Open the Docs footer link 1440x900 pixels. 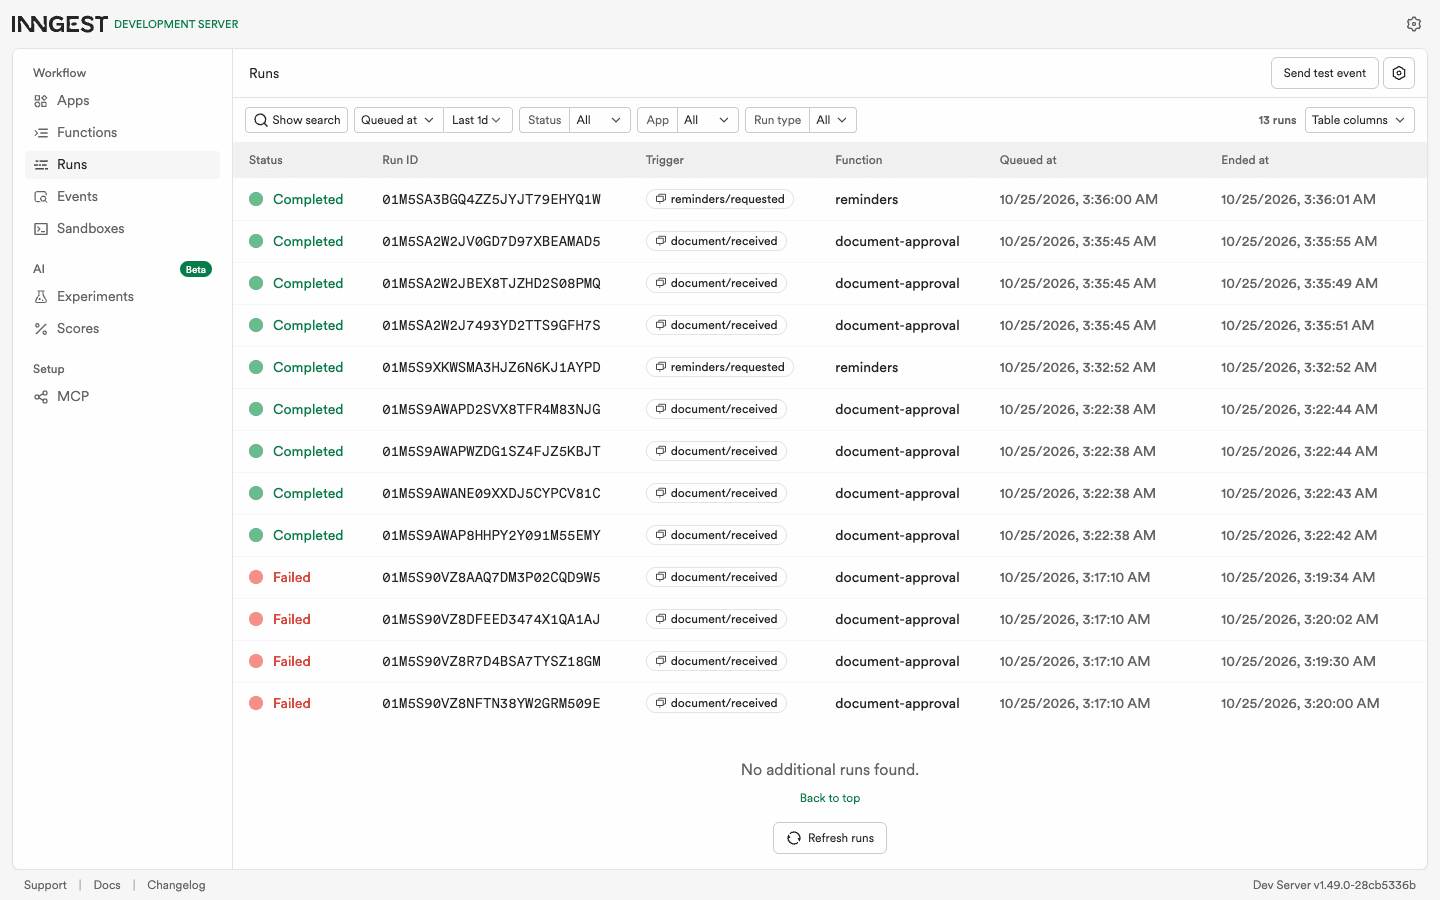pos(107,885)
